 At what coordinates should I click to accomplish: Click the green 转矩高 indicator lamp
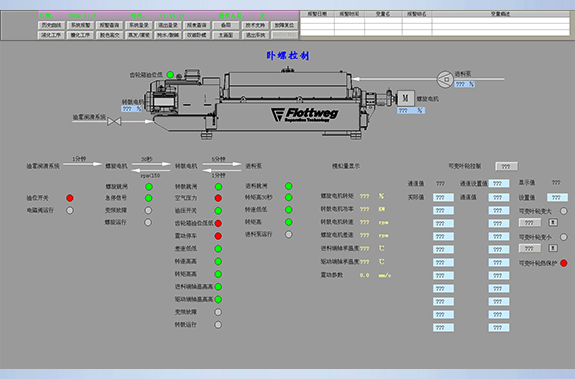[x=289, y=222]
